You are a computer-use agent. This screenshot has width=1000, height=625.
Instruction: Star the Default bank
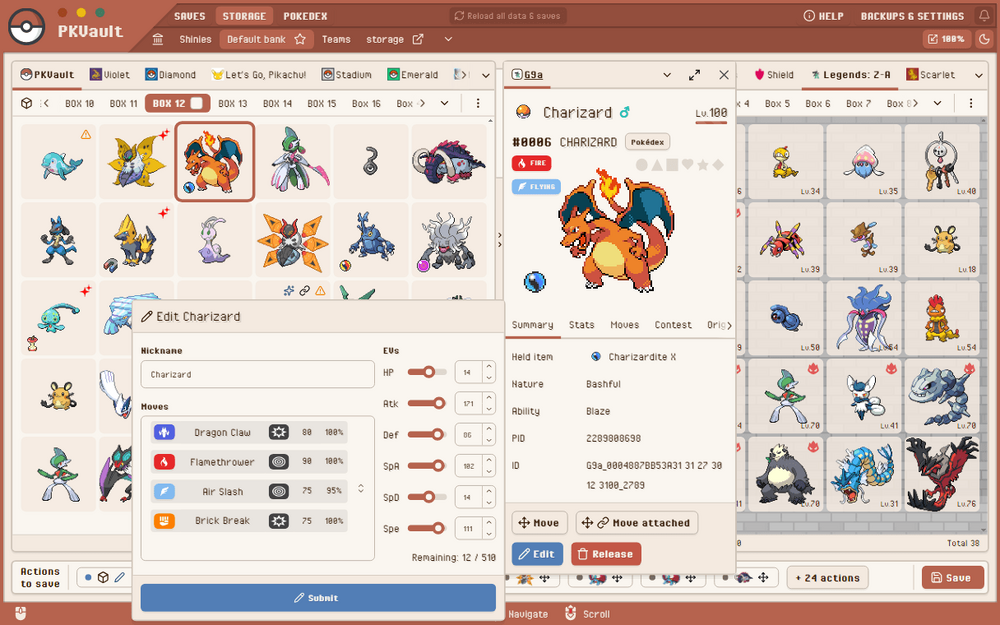click(300, 40)
